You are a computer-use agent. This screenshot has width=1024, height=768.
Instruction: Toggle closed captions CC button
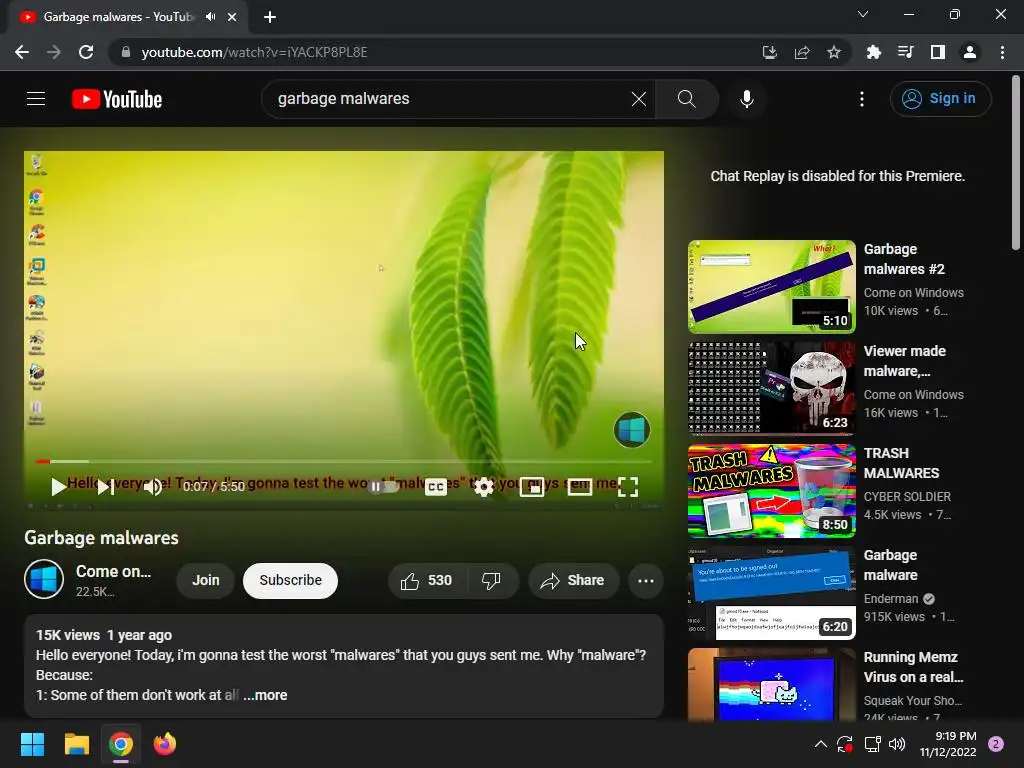(x=436, y=487)
